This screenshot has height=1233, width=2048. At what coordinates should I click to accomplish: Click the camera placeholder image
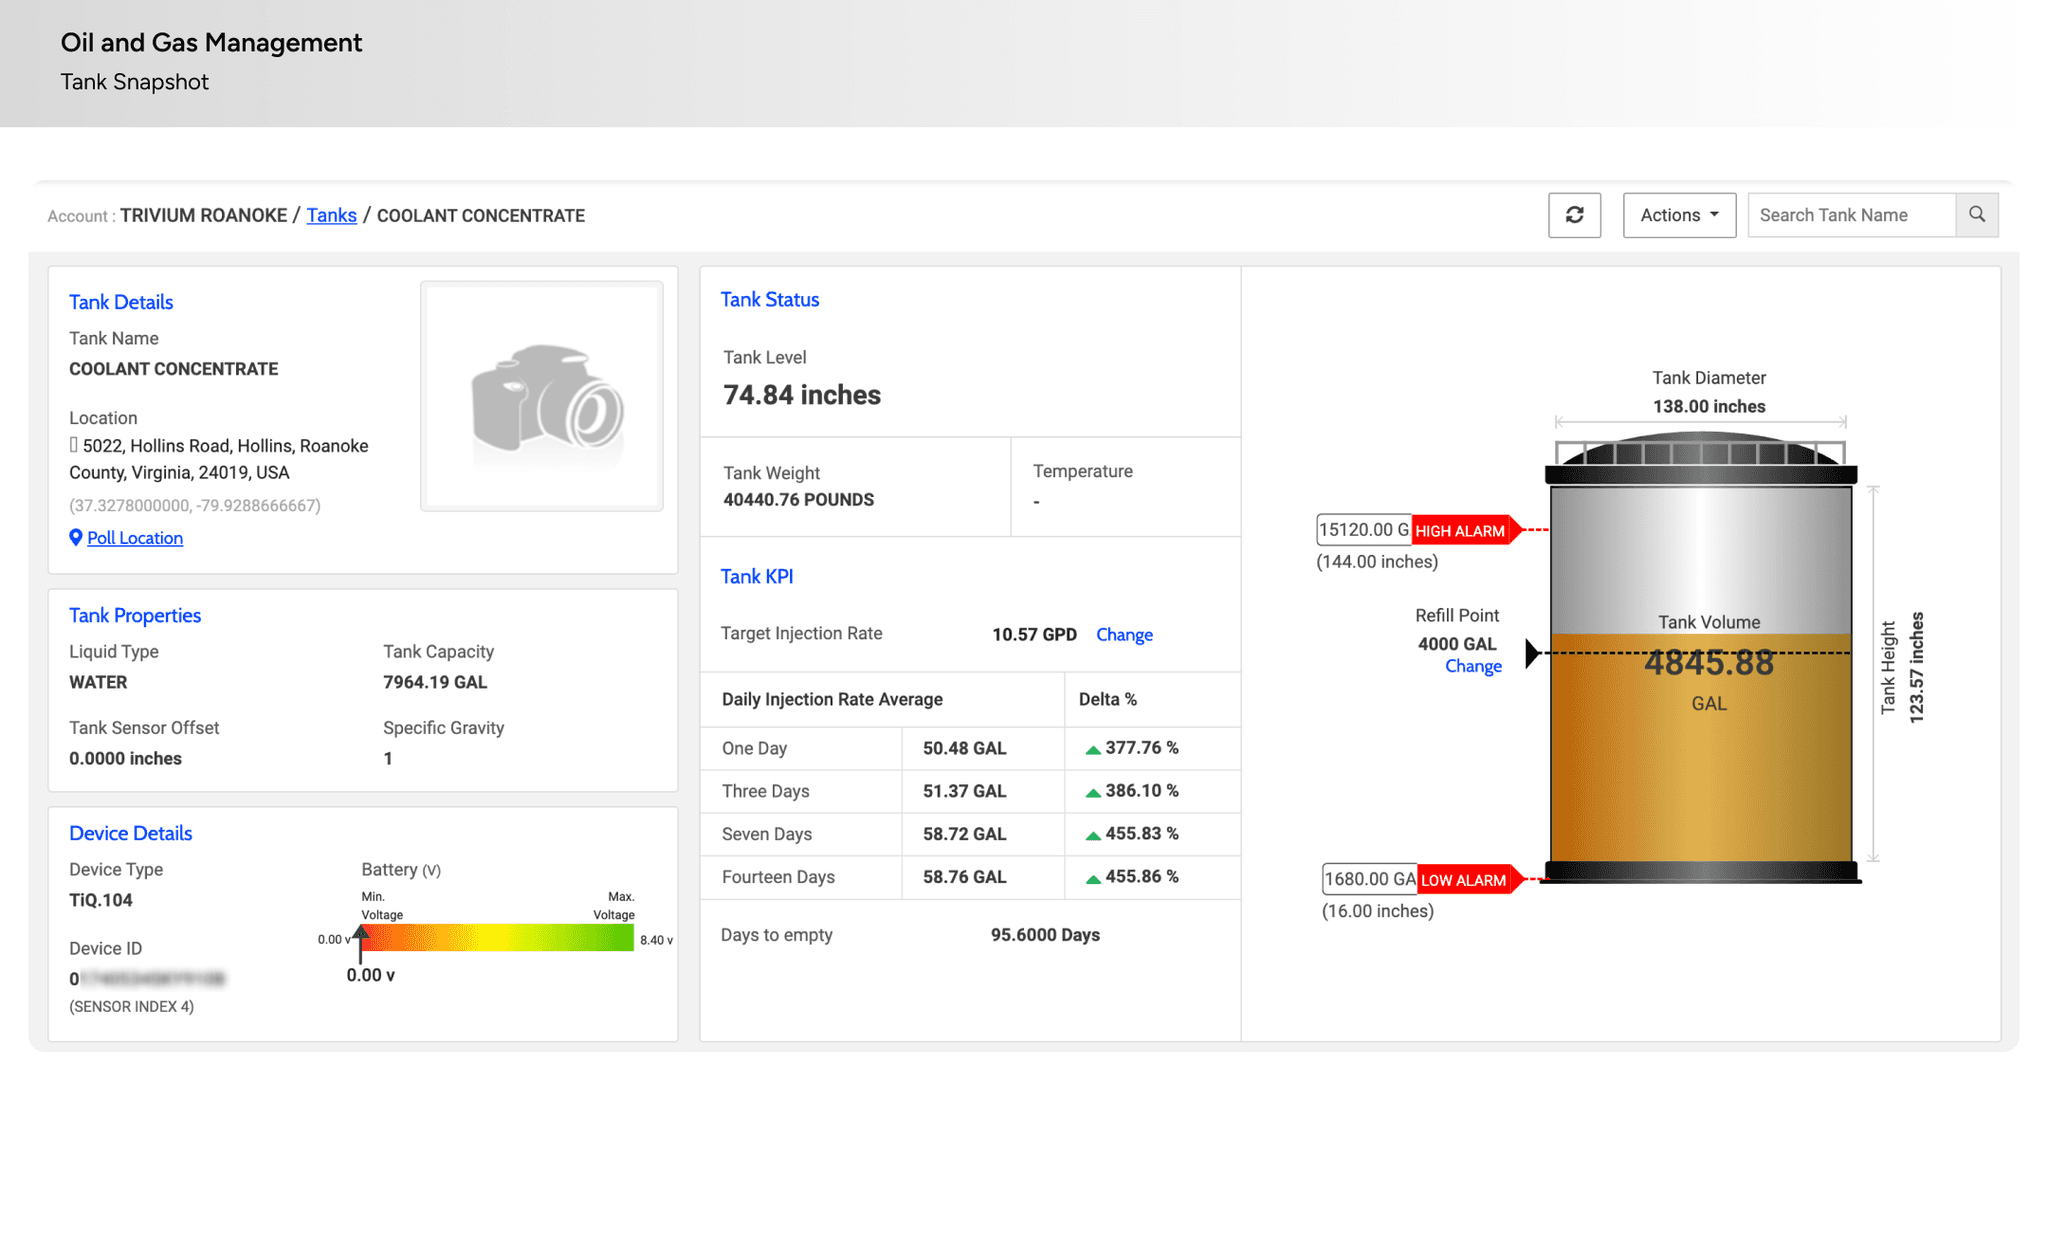point(542,396)
